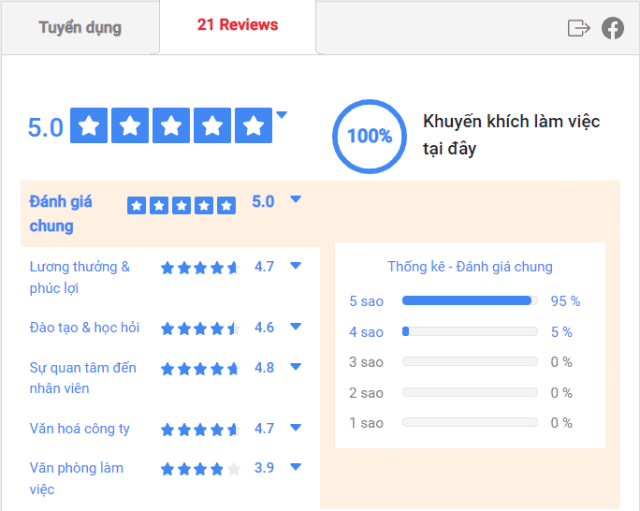Switch to the Tuyển dụng tab
This screenshot has height=511, width=640.
point(80,28)
